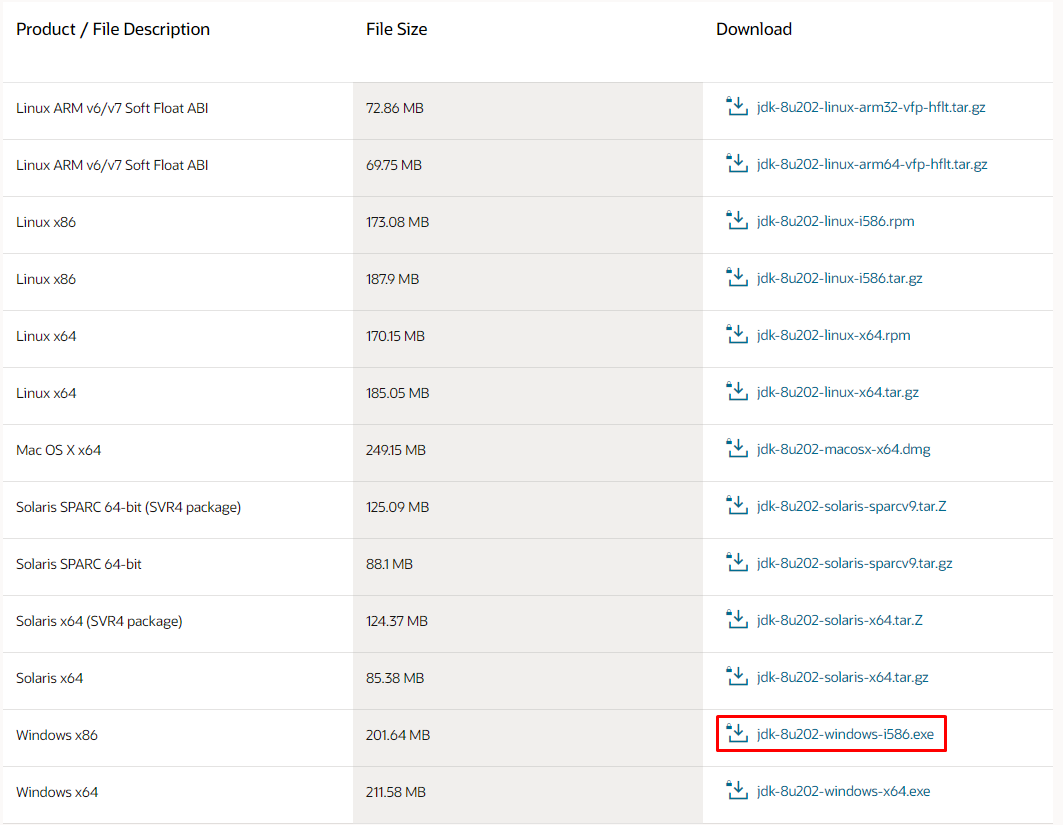Click download icon beside jdk-8u202-solaris-x64.tar.Z

[737, 619]
